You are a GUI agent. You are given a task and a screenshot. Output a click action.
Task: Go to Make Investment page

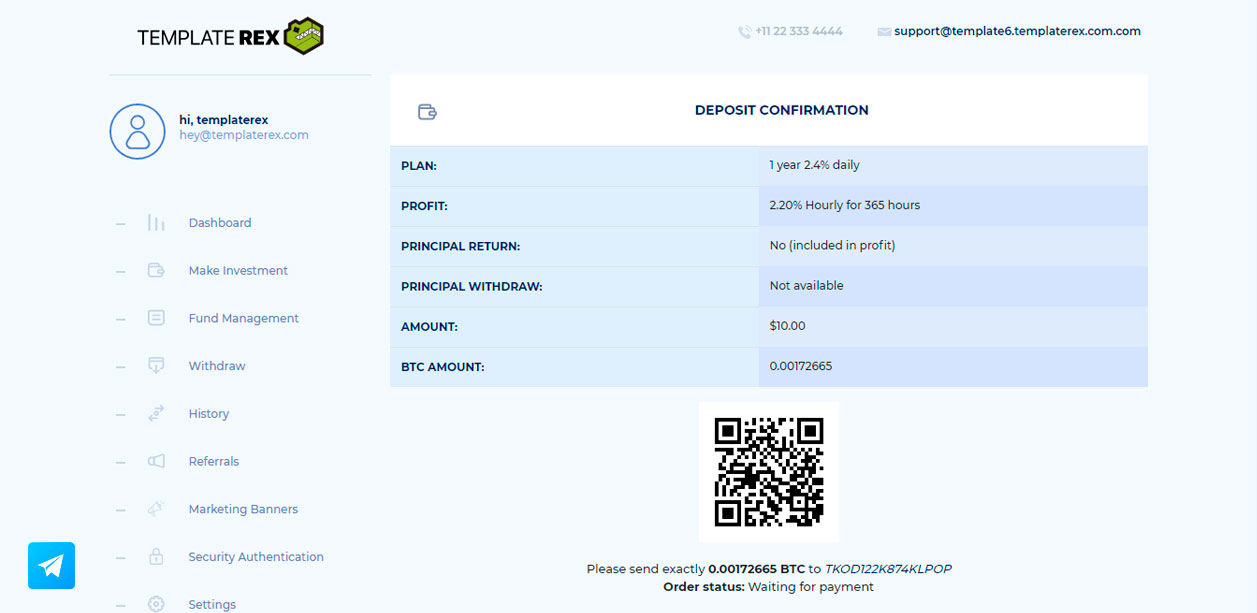[x=238, y=271]
